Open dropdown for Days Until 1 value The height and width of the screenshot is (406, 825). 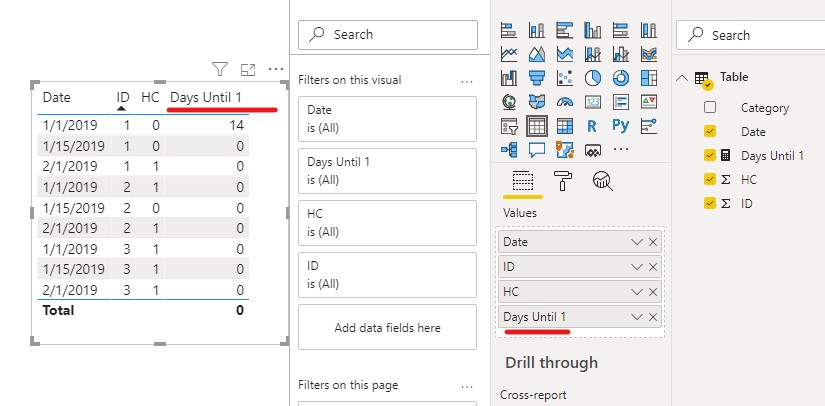[637, 317]
